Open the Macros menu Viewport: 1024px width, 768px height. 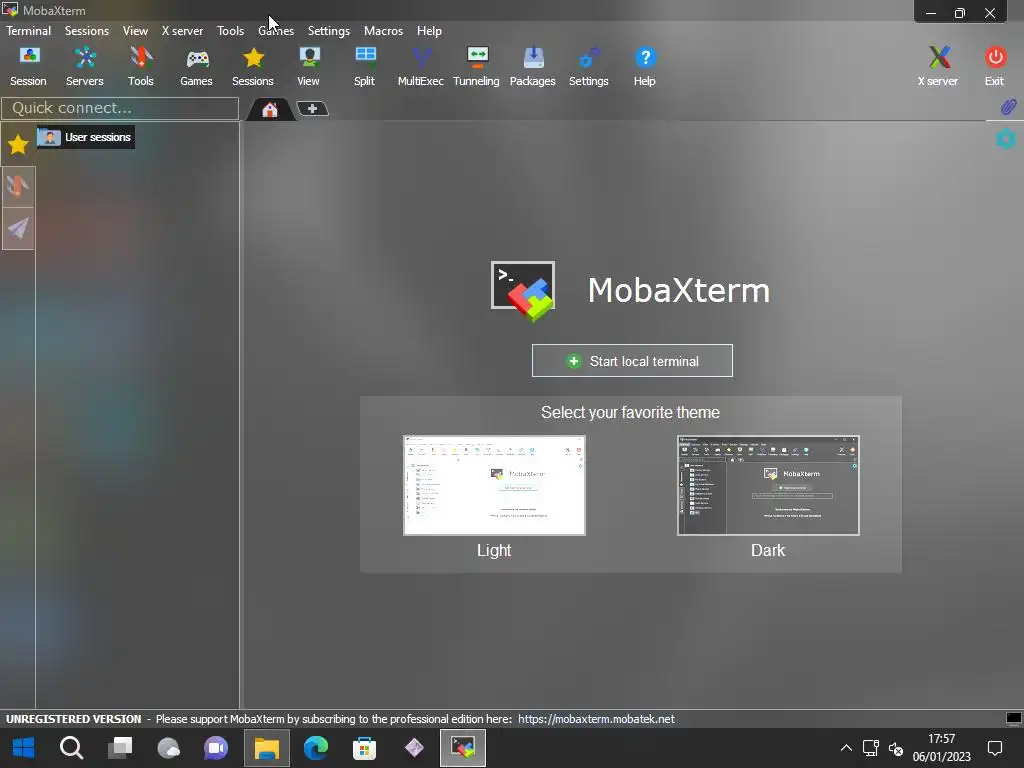(383, 31)
